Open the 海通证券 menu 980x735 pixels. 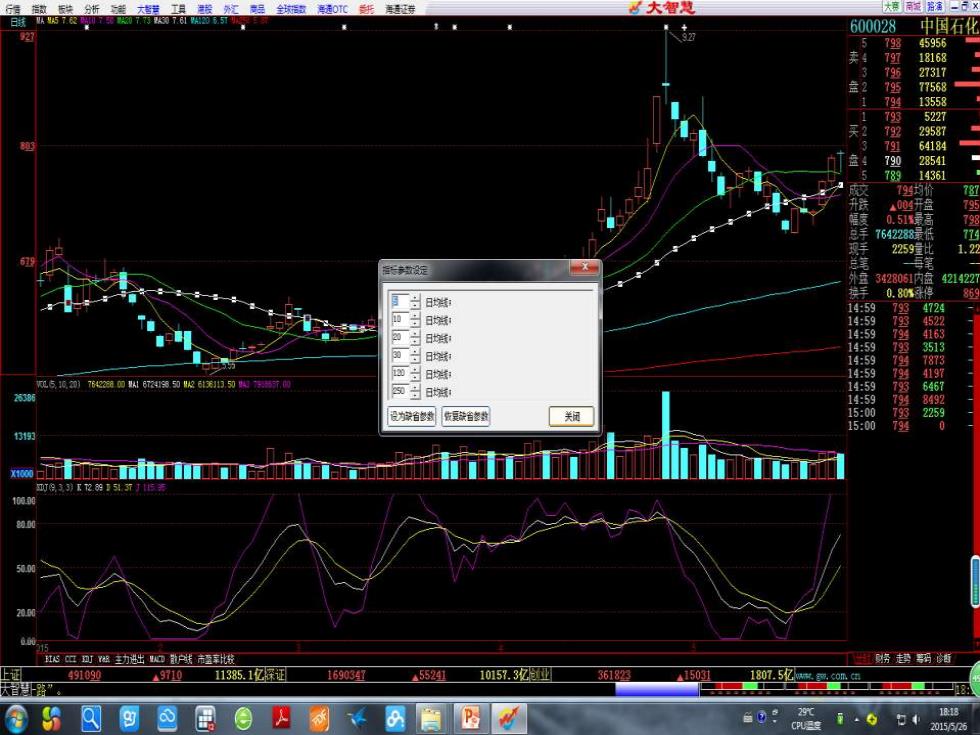point(400,9)
